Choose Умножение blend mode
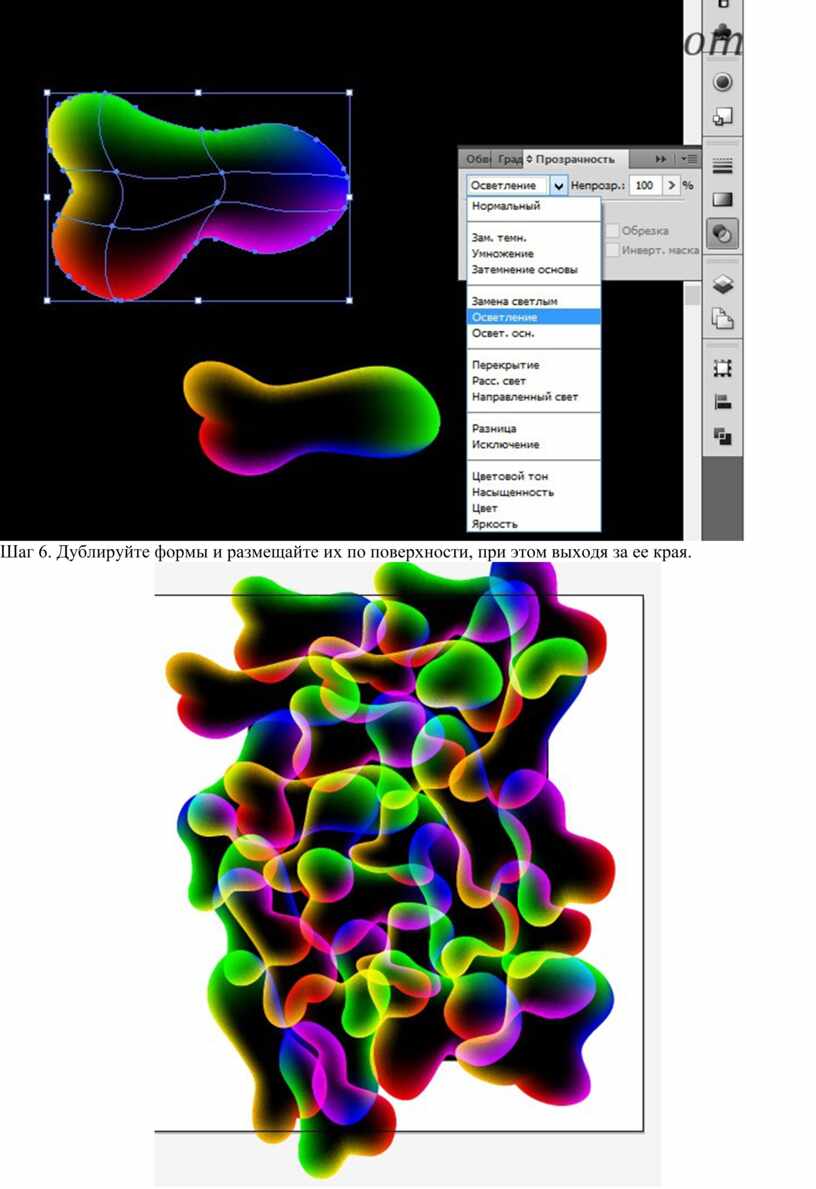816x1189 pixels. point(503,254)
